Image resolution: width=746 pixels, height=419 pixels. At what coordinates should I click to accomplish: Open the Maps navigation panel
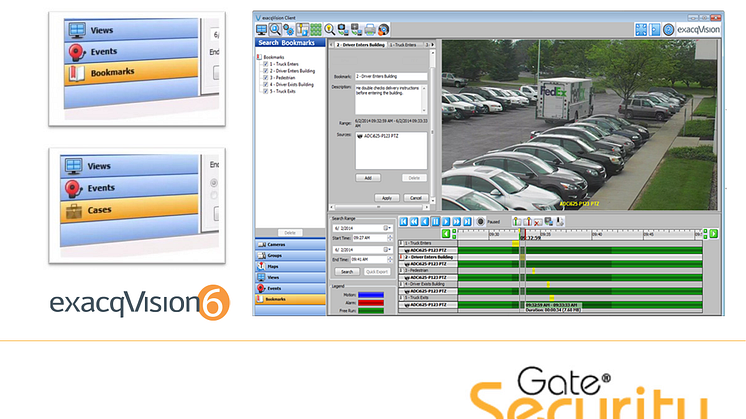[290, 266]
